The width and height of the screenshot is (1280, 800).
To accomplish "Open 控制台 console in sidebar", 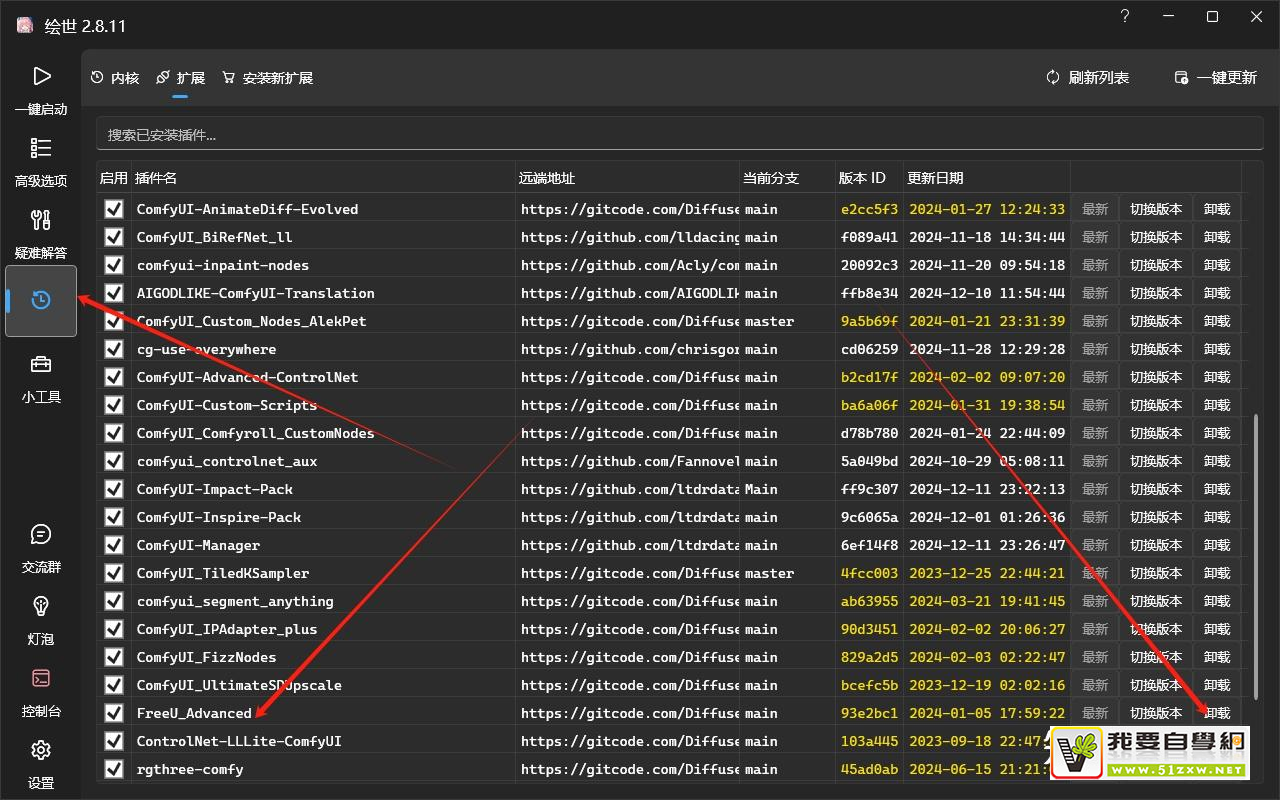I will coord(41,679).
